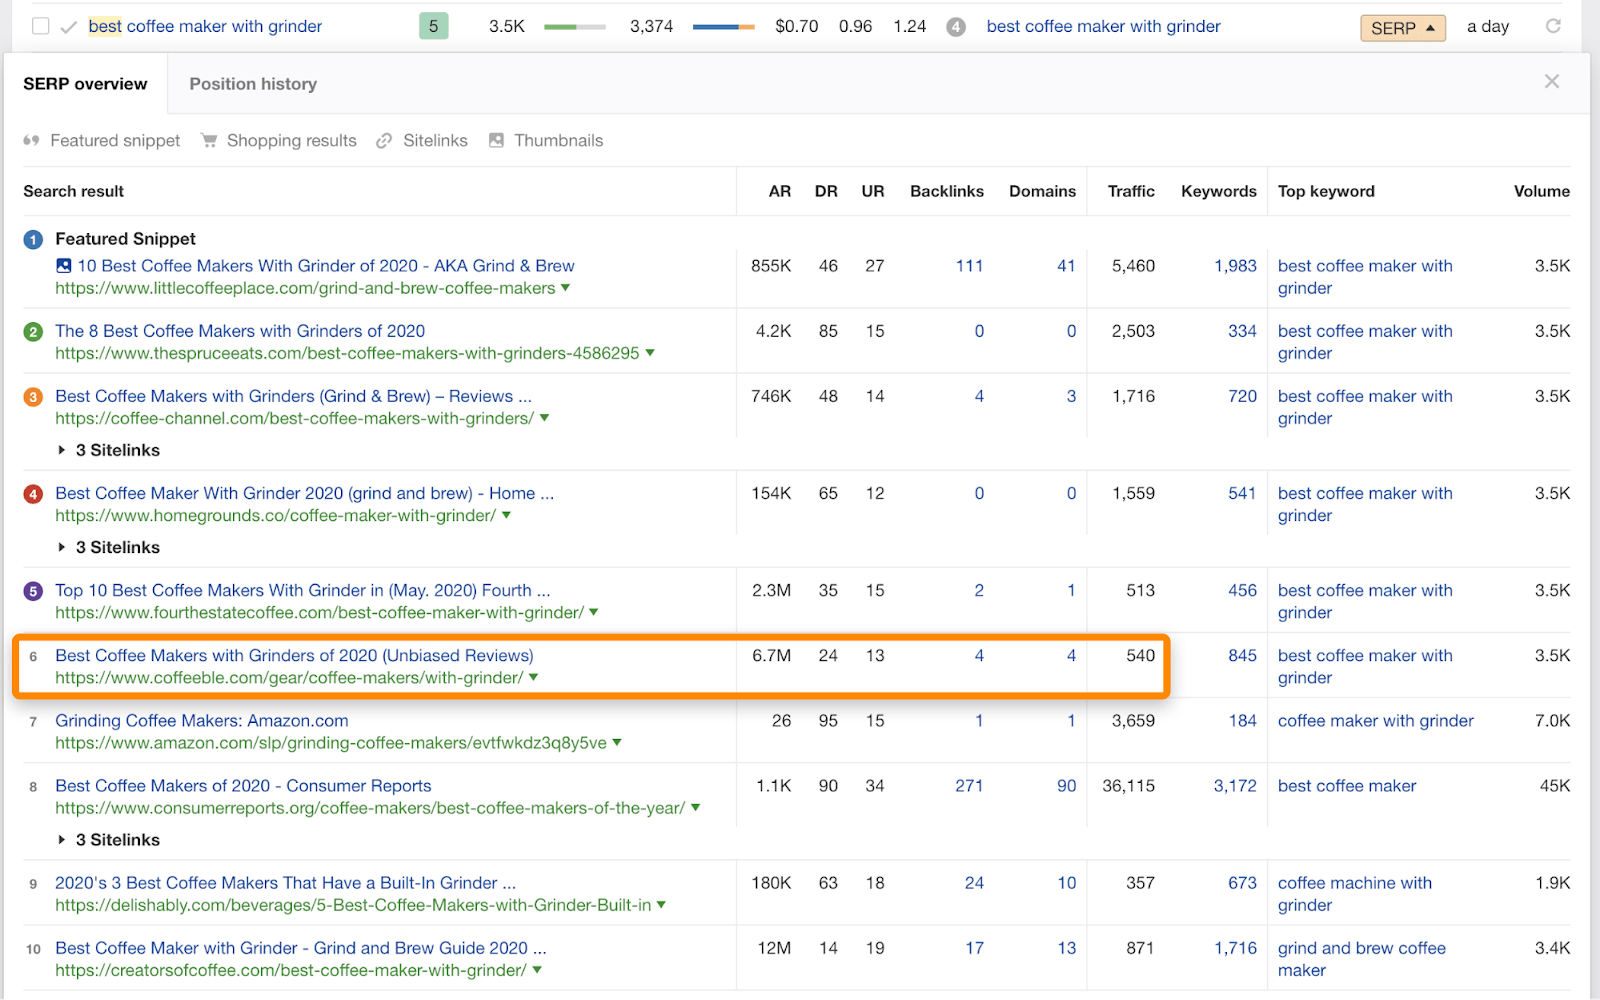Select the SERP overview tab

point(85,83)
